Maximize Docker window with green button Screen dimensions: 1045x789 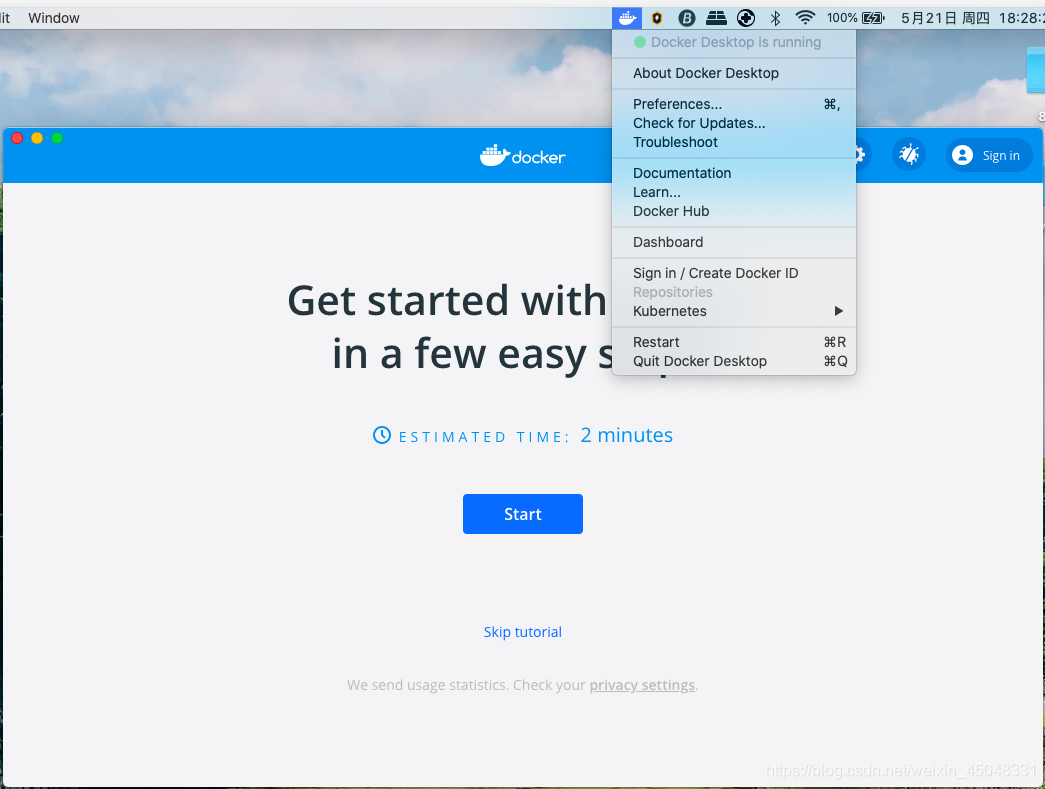pos(57,138)
